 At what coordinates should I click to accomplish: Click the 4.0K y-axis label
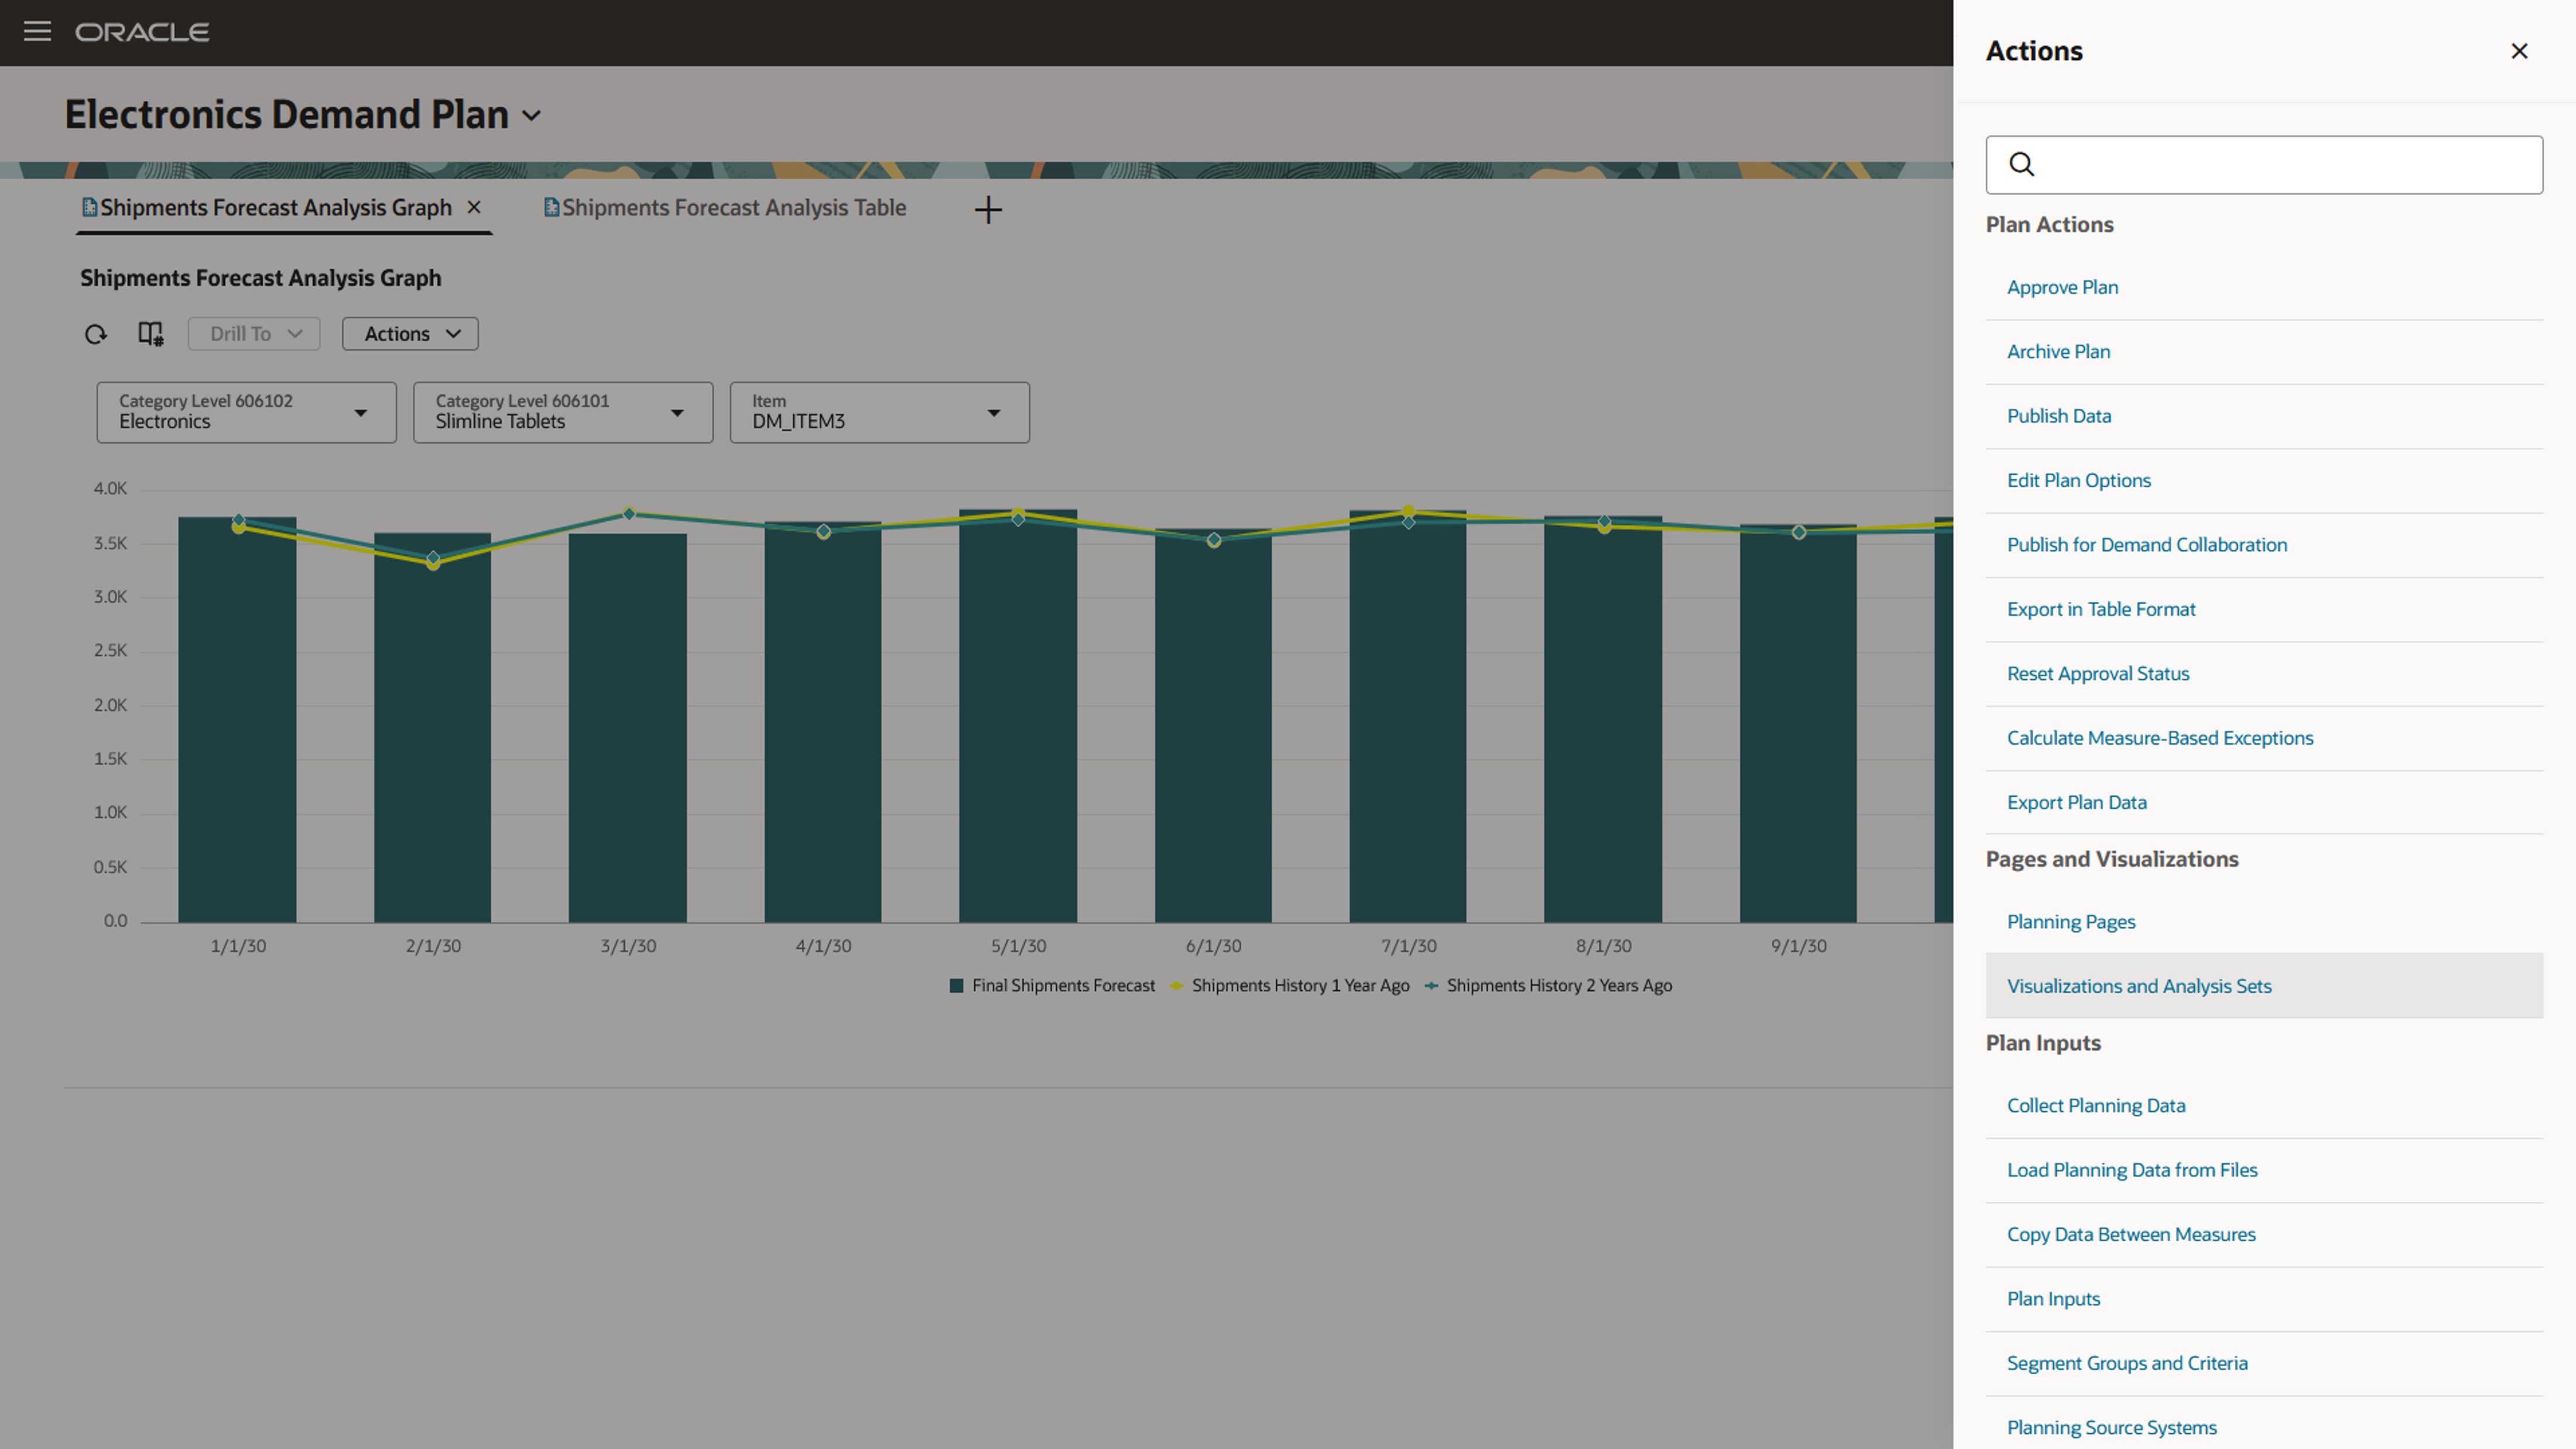tap(110, 489)
